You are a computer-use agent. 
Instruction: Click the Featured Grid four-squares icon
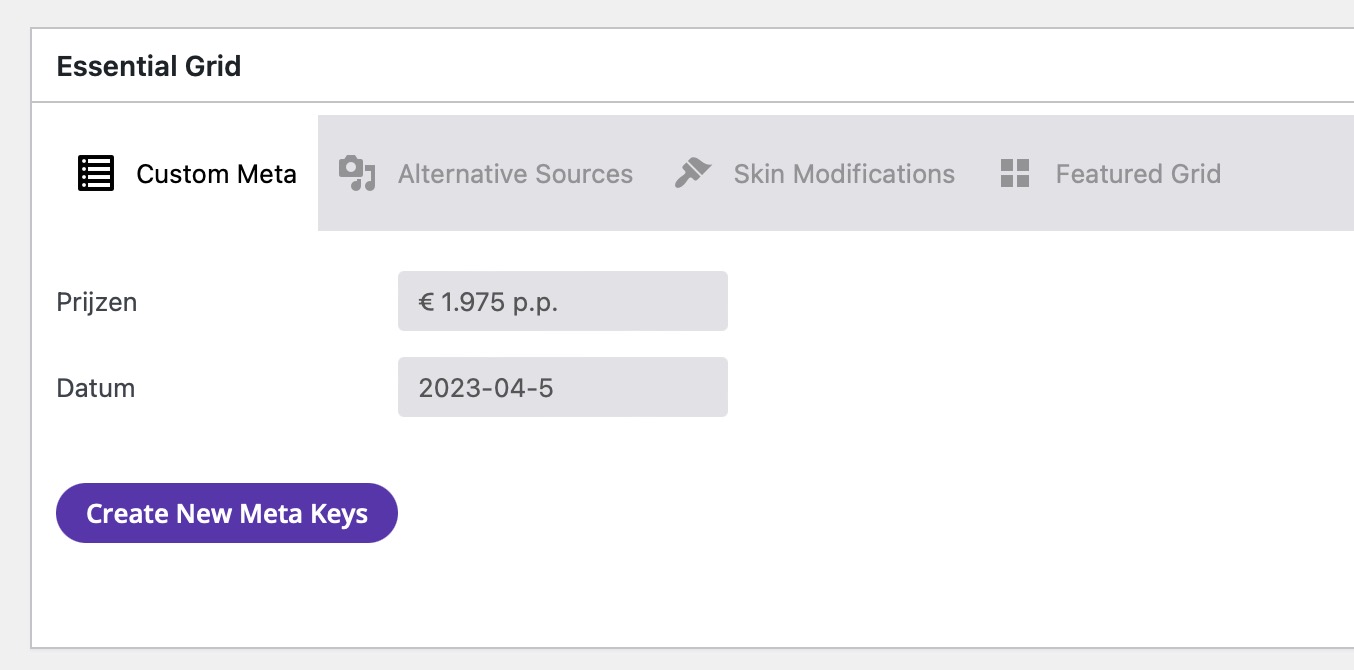(1015, 174)
